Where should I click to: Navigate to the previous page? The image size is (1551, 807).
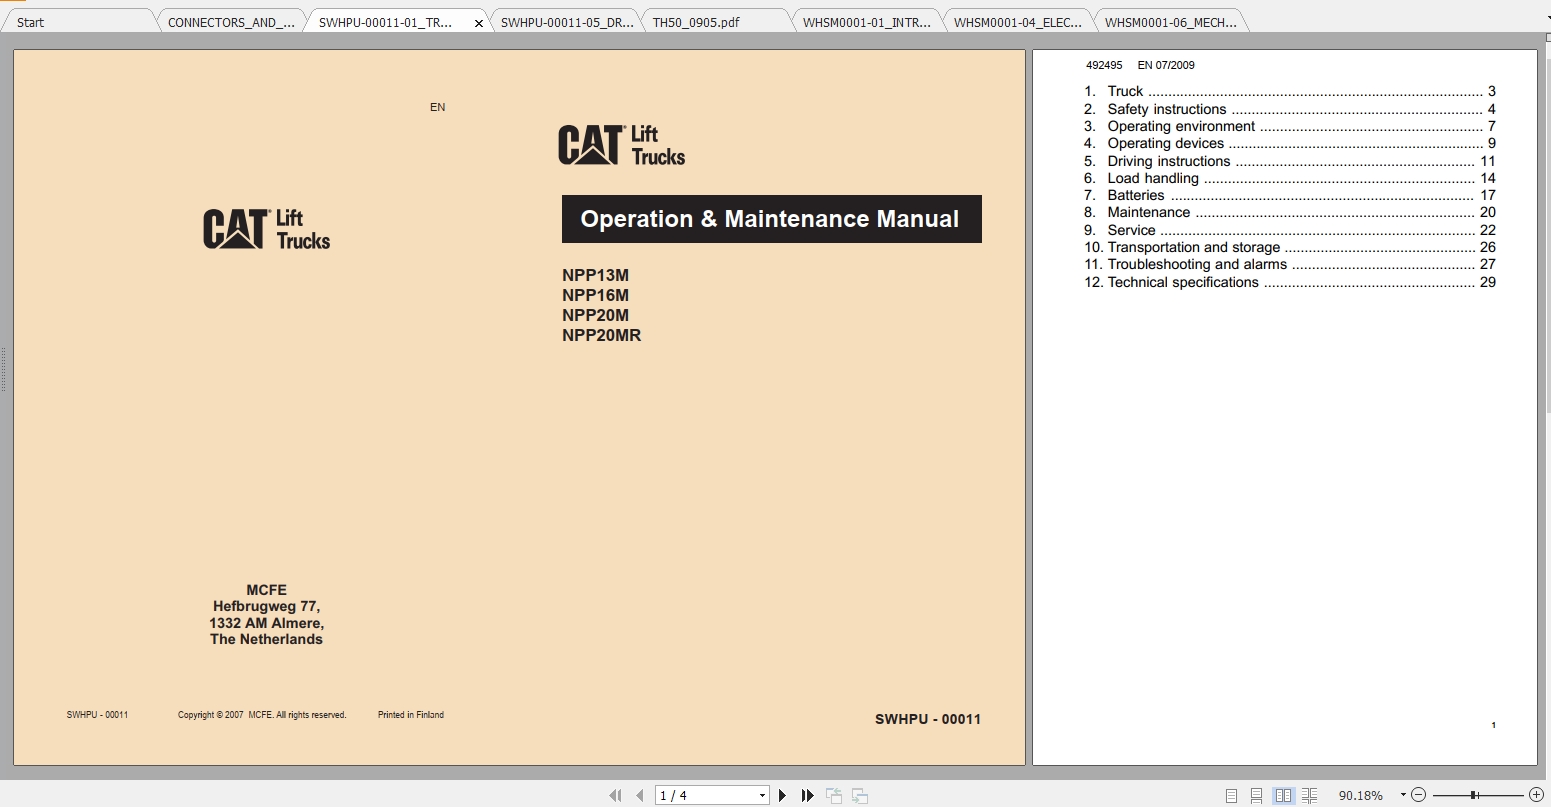640,794
